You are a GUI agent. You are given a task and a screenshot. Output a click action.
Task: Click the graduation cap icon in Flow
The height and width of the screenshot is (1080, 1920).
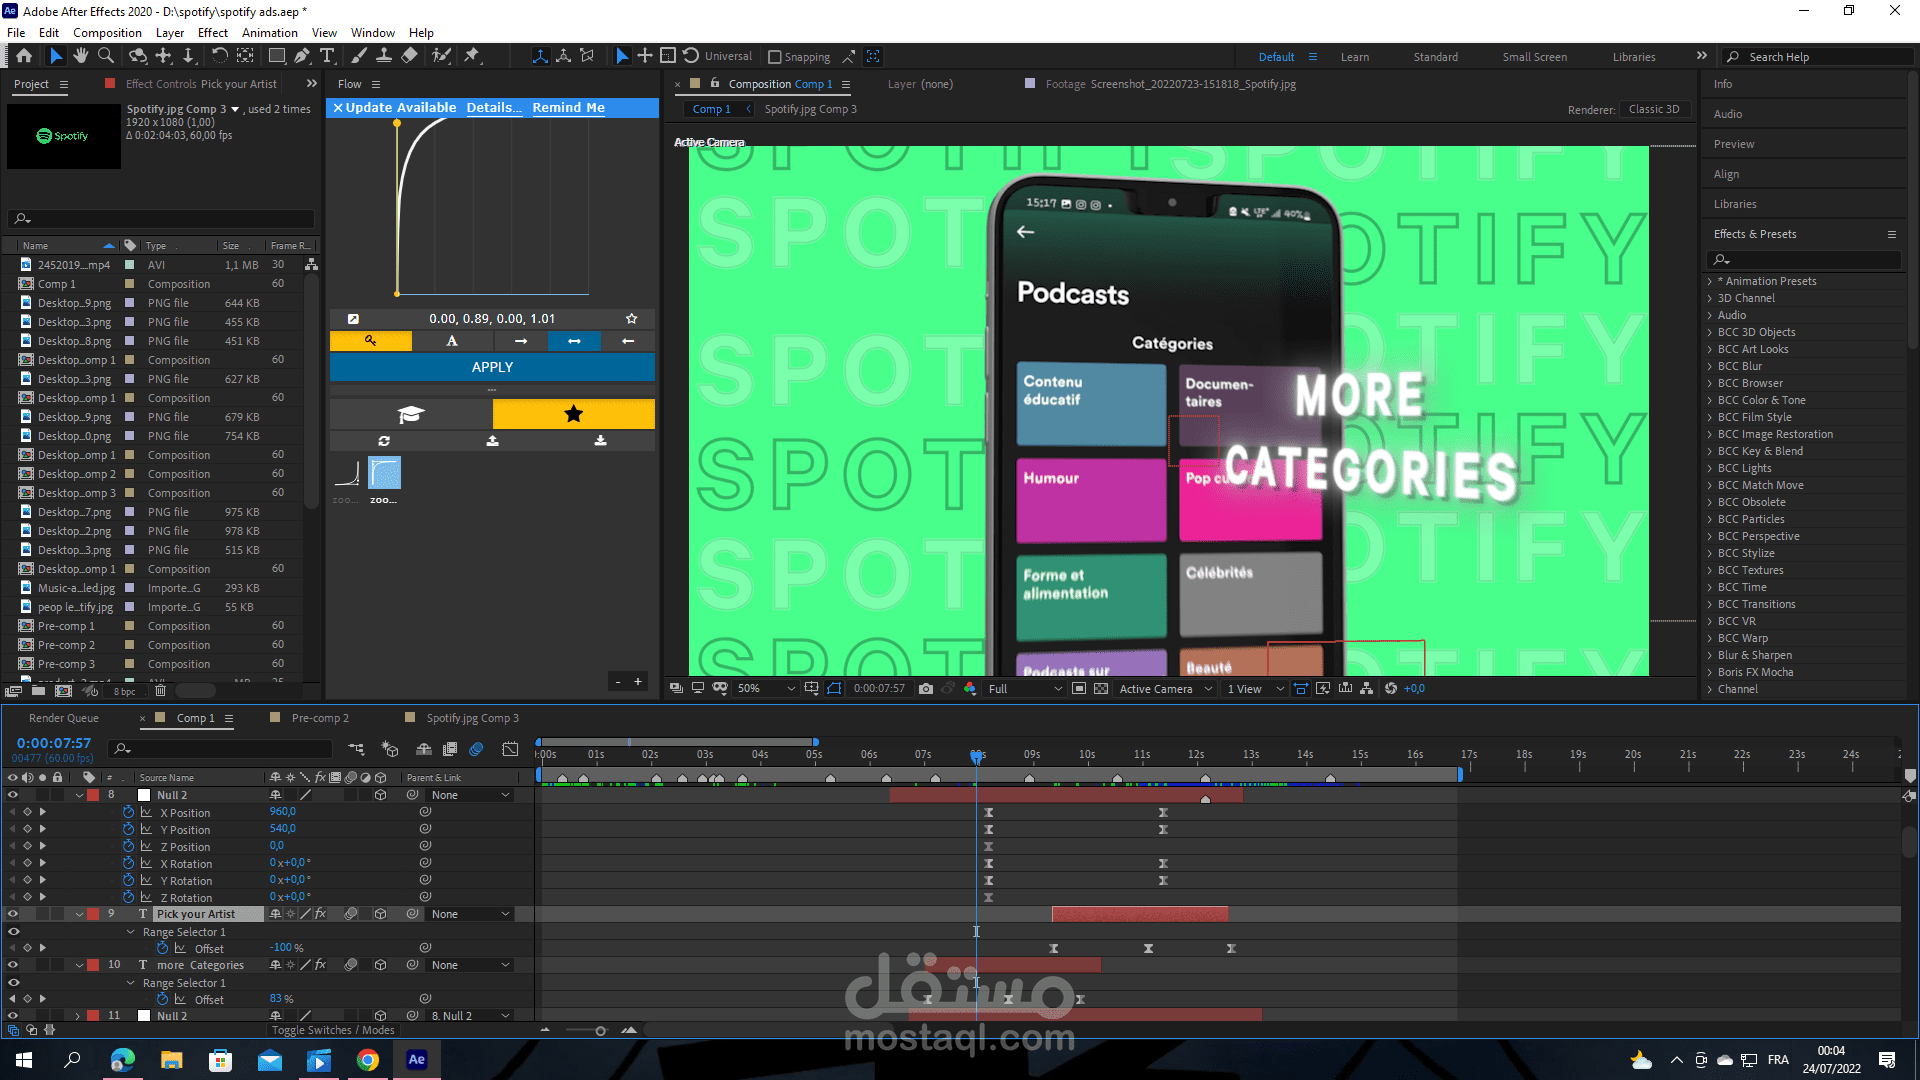point(410,414)
